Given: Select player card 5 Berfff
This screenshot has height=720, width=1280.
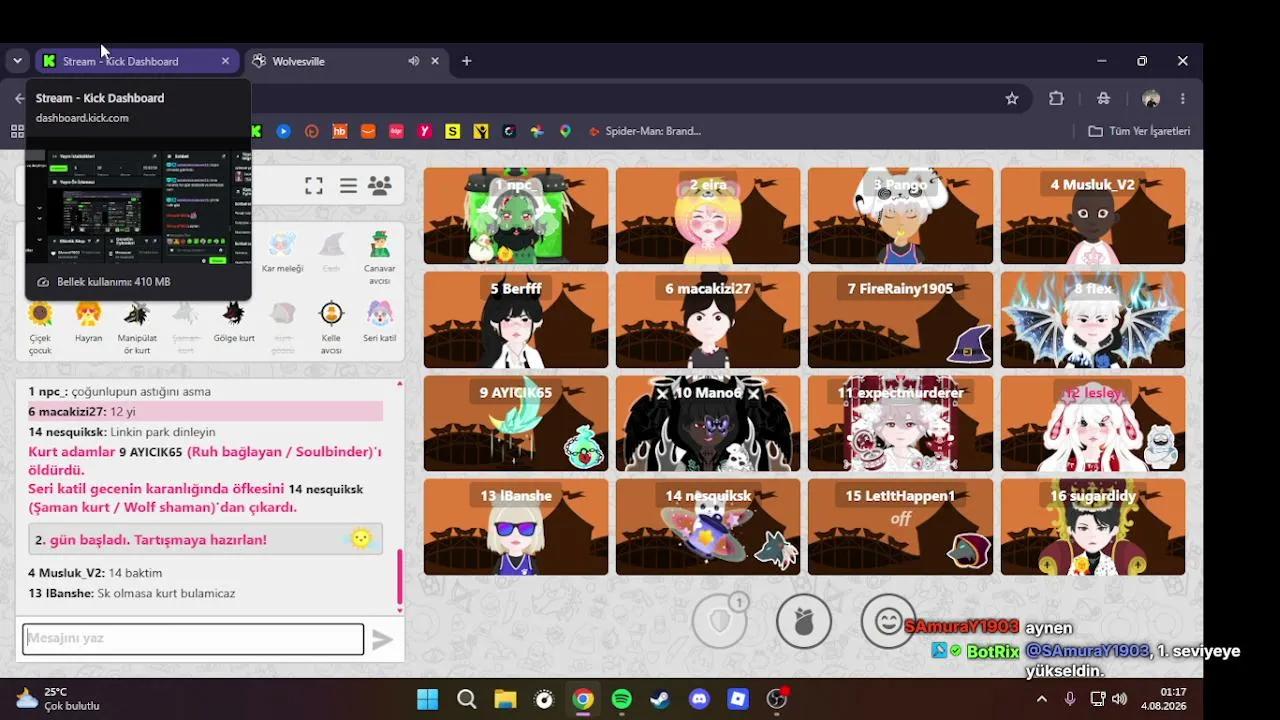Looking at the screenshot, I should pyautogui.click(x=516, y=320).
